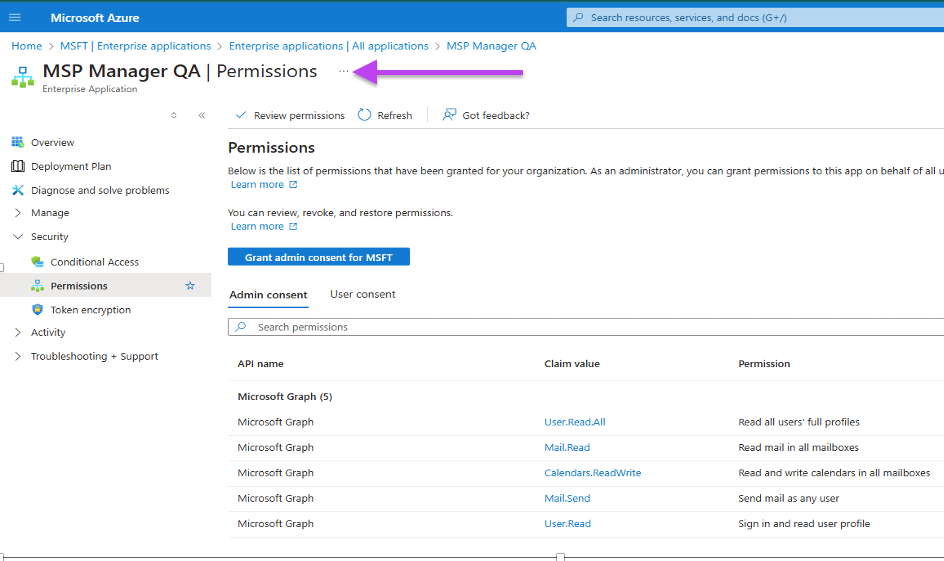
Task: Click the ellipsis next to Permissions title
Action: point(343,71)
